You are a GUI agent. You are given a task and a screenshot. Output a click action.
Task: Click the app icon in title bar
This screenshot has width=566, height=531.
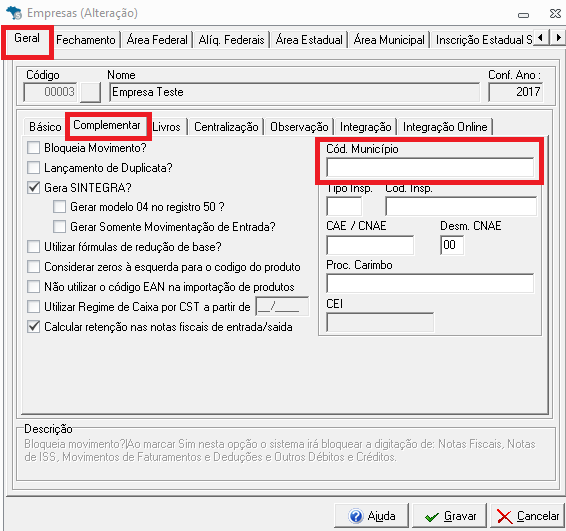point(14,13)
